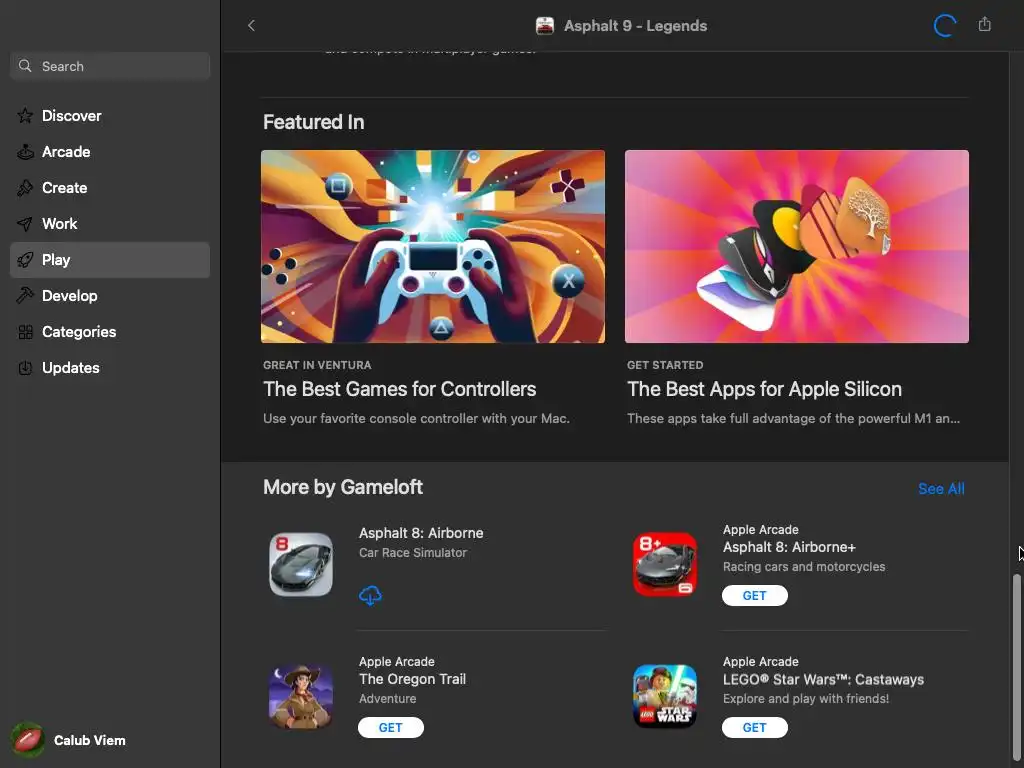Open The Best Apps for Apple Silicon artwork

(x=796, y=246)
